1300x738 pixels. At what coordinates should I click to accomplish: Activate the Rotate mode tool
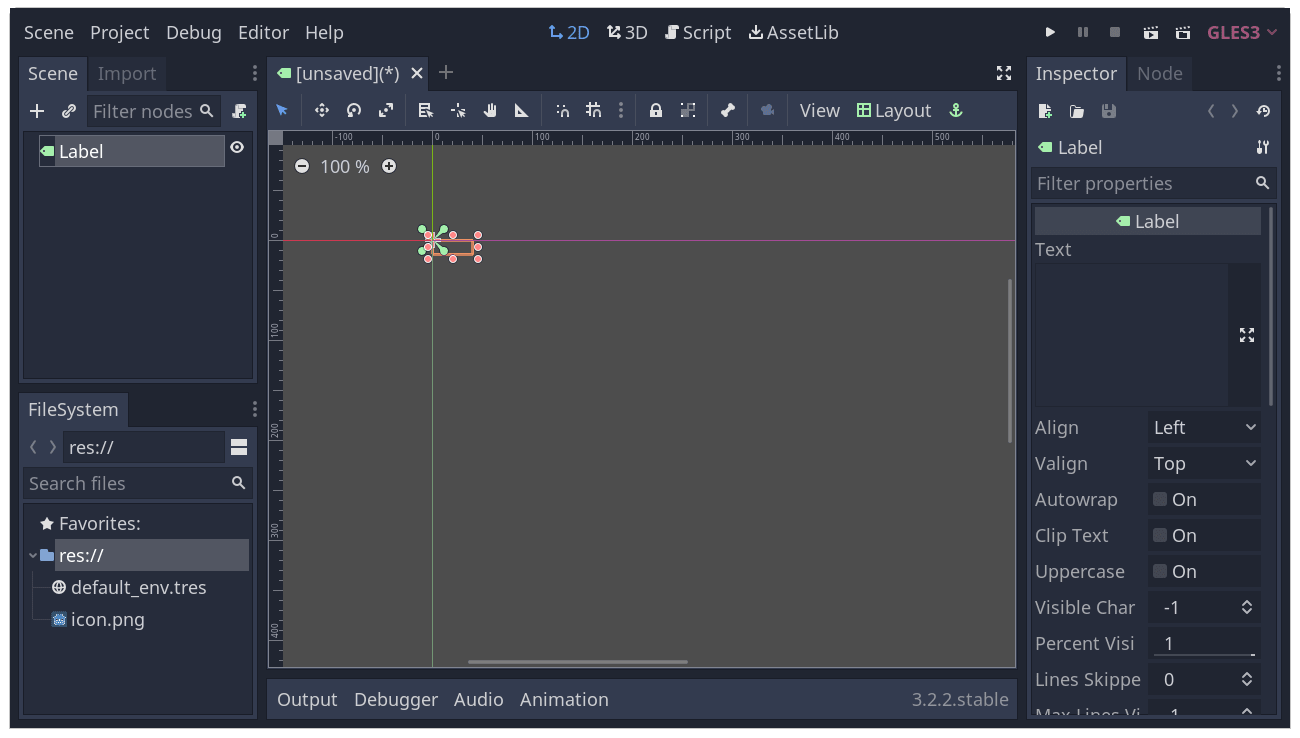click(353, 110)
